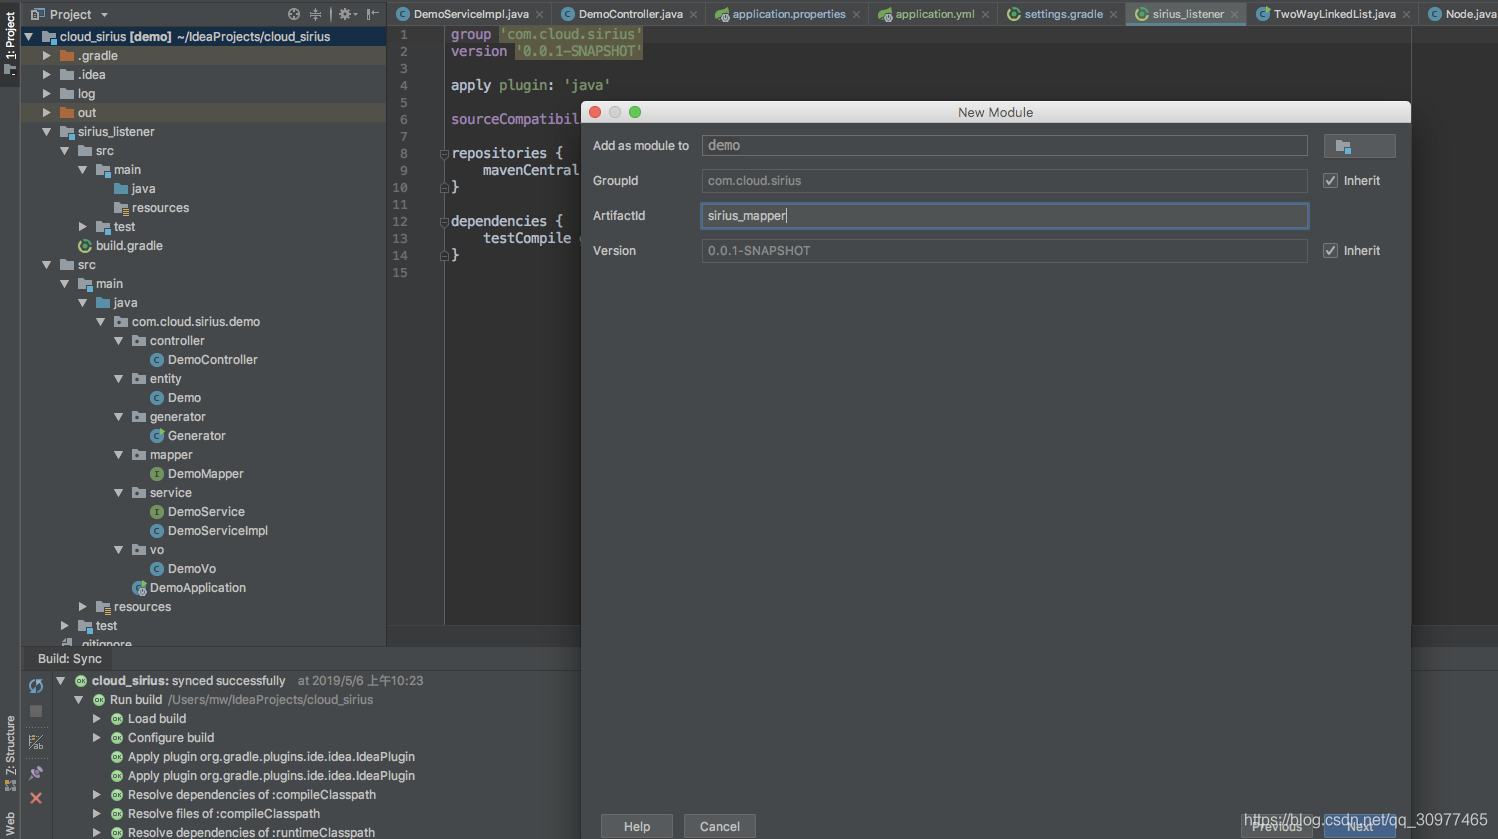Select Generator class in project tree

point(196,436)
